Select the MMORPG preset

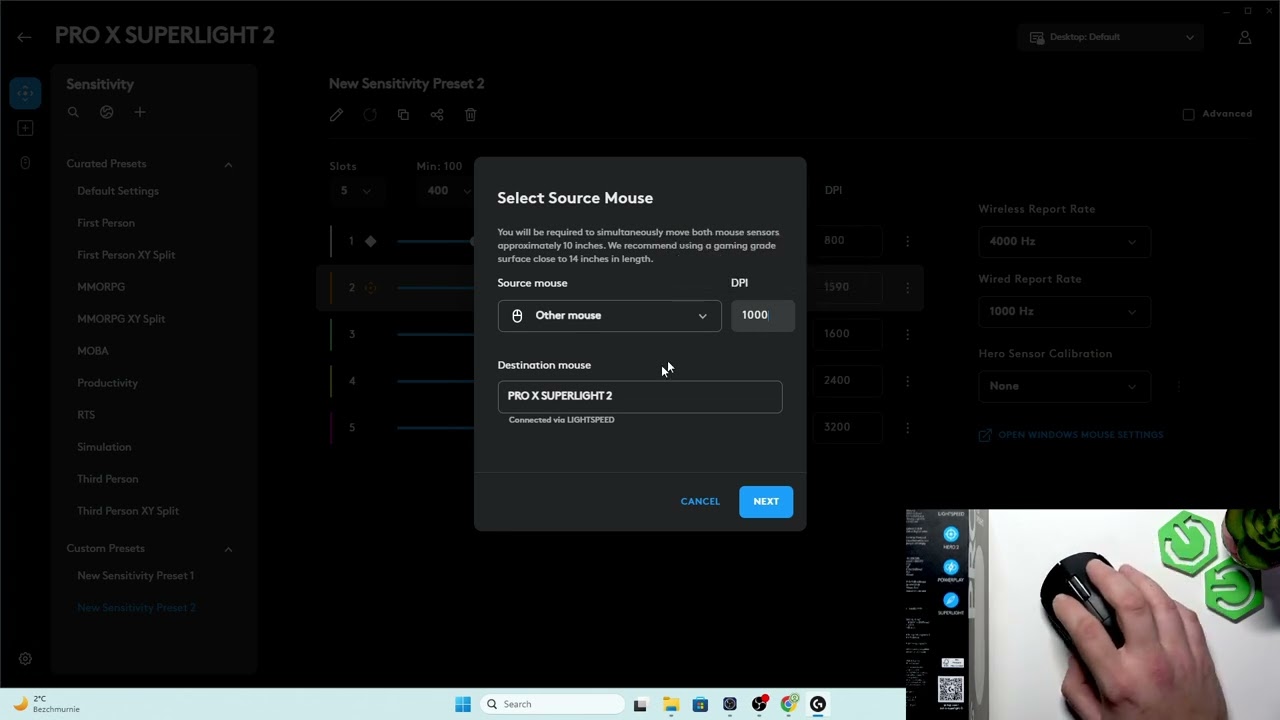101,287
